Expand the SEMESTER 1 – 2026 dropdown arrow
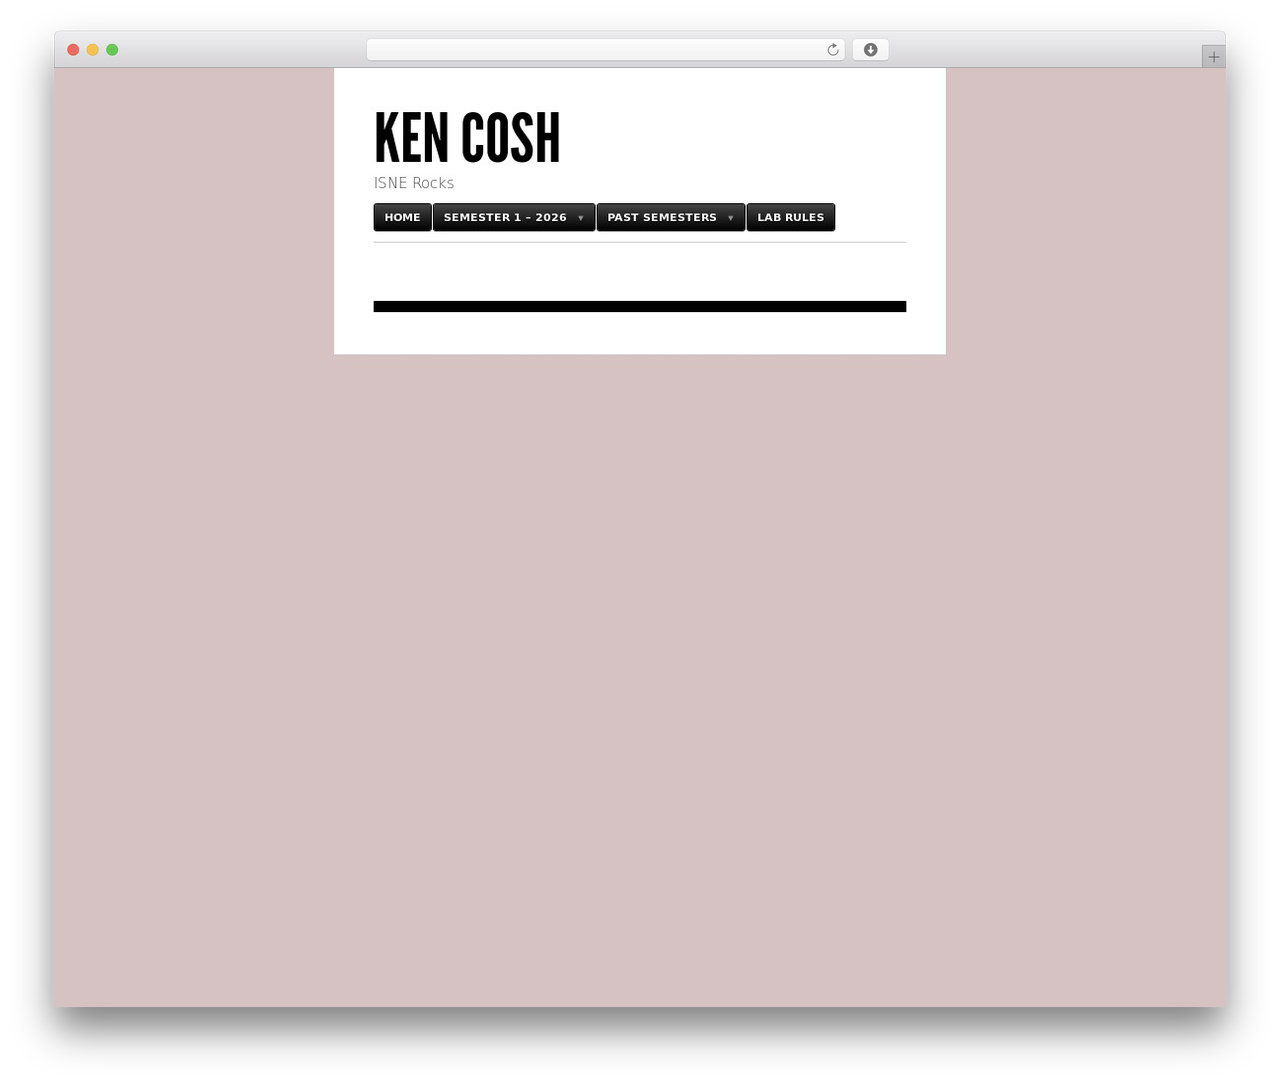Image resolution: width=1280 pixels, height=1084 pixels. (581, 218)
